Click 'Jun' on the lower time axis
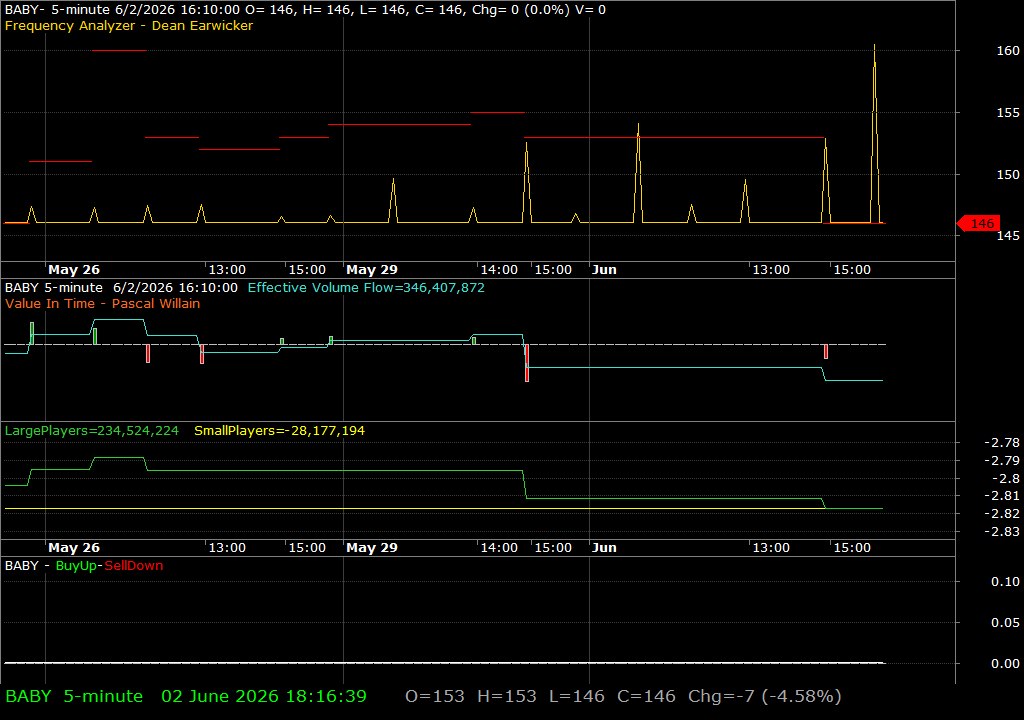This screenshot has width=1024, height=720. [x=604, y=548]
